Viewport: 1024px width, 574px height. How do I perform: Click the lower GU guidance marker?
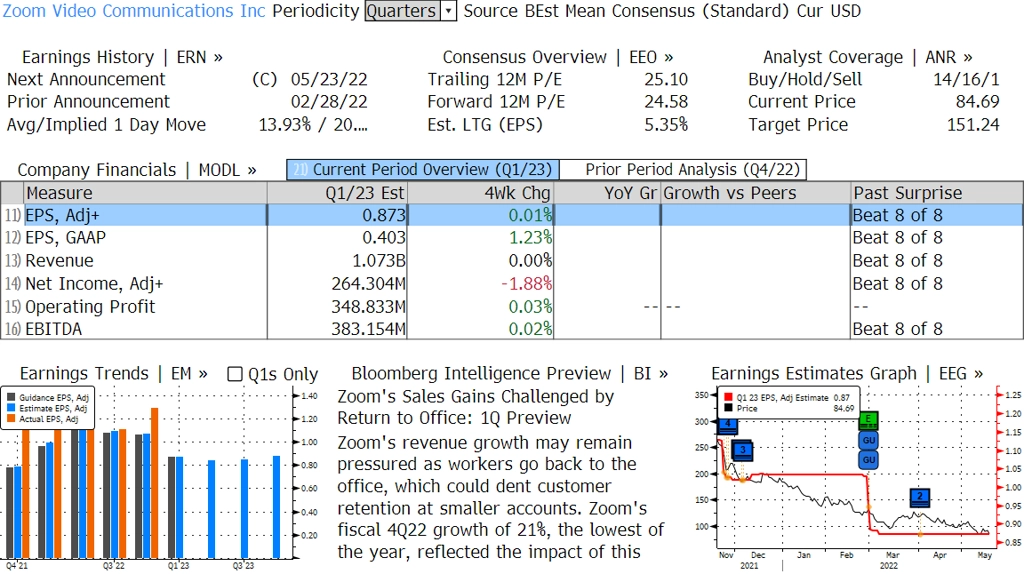pyautogui.click(x=869, y=460)
